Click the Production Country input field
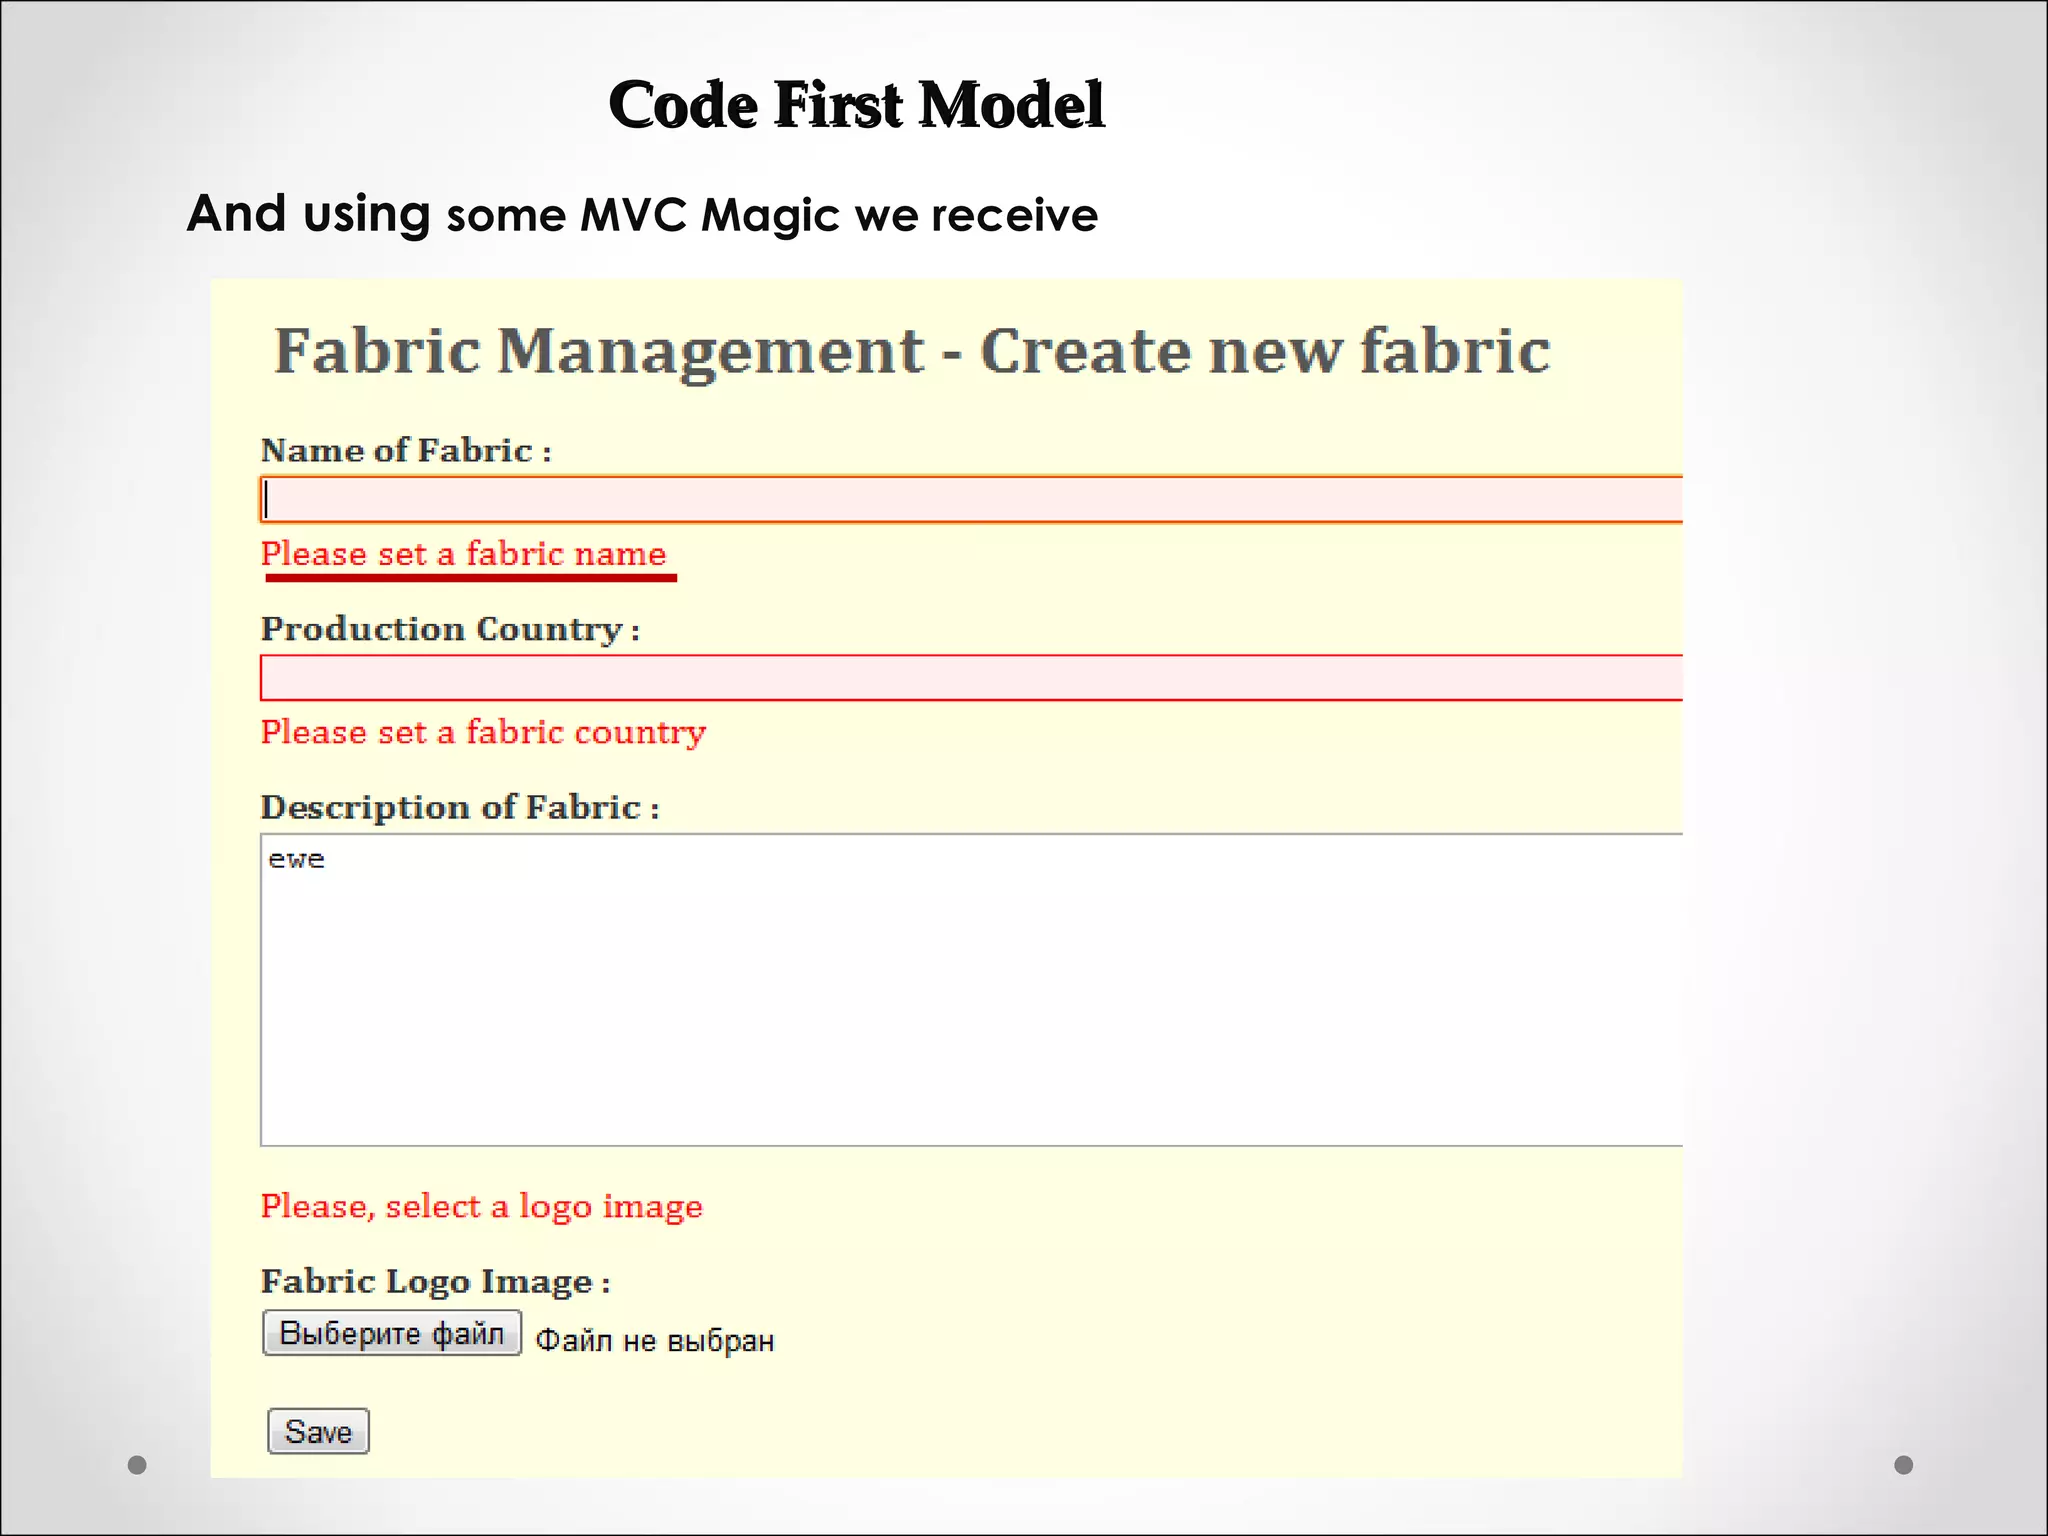This screenshot has height=1536, width=2048. (x=971, y=678)
